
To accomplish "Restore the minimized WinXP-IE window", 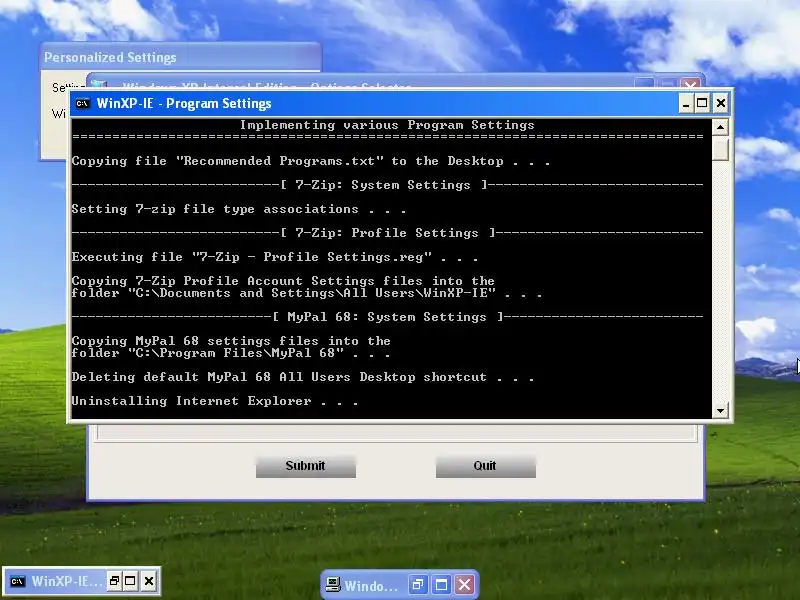I will [114, 581].
